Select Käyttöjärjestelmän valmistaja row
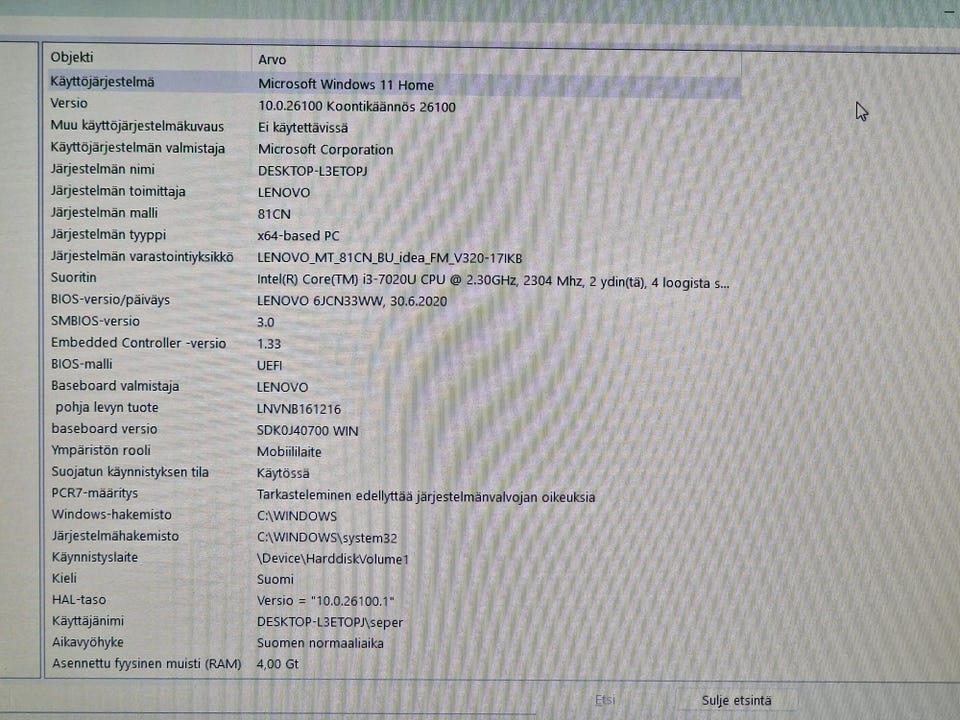Screen dimensions: 960x720 pos(138,148)
